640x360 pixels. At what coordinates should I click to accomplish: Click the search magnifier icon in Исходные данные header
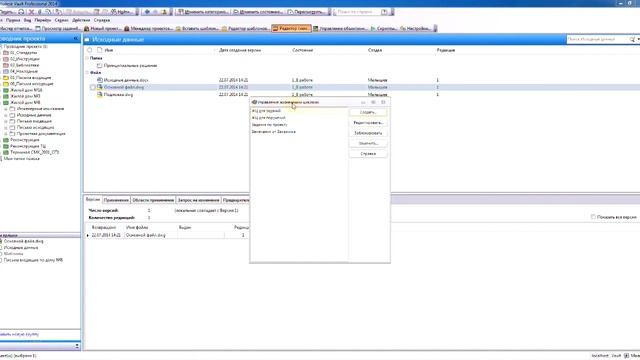click(632, 39)
